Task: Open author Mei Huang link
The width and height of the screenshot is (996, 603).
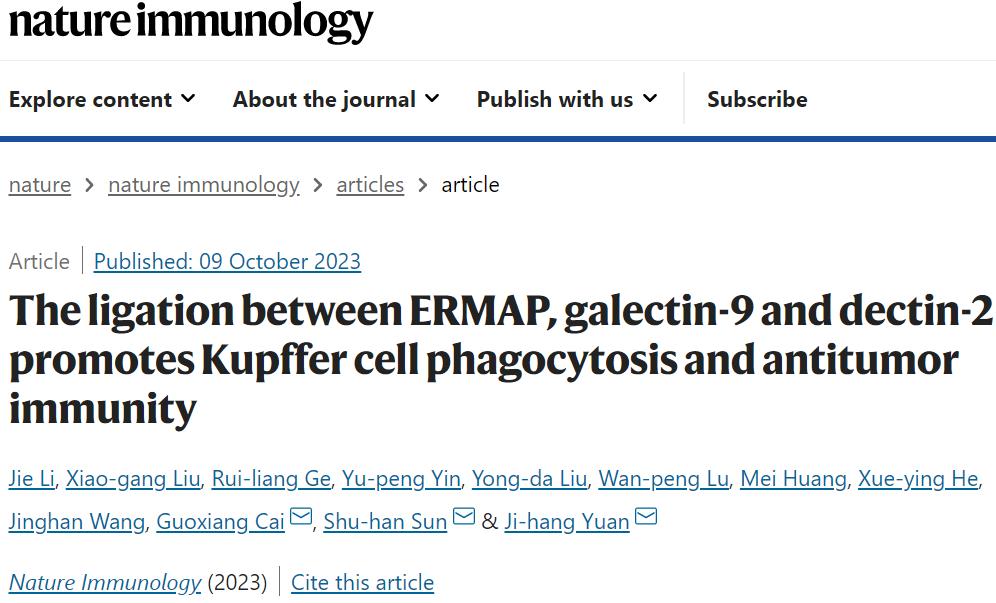Action: click(793, 479)
